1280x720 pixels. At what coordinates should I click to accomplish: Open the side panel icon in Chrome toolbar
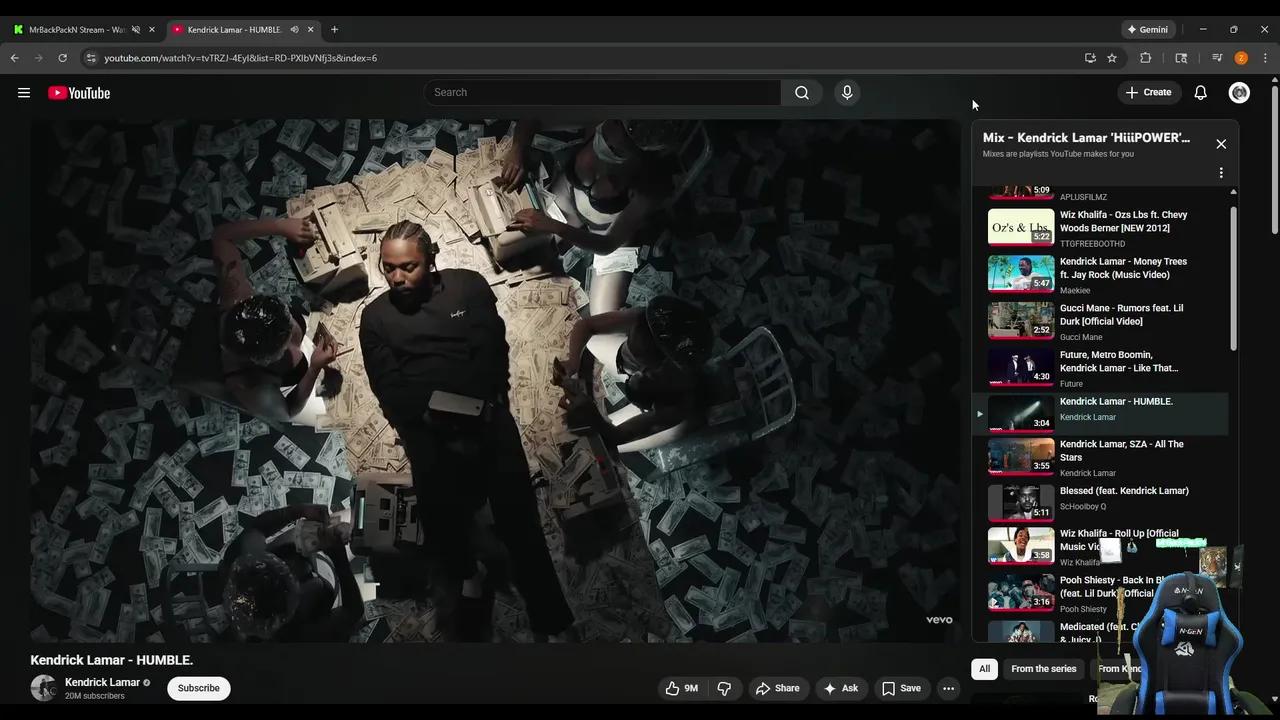coord(1181,58)
